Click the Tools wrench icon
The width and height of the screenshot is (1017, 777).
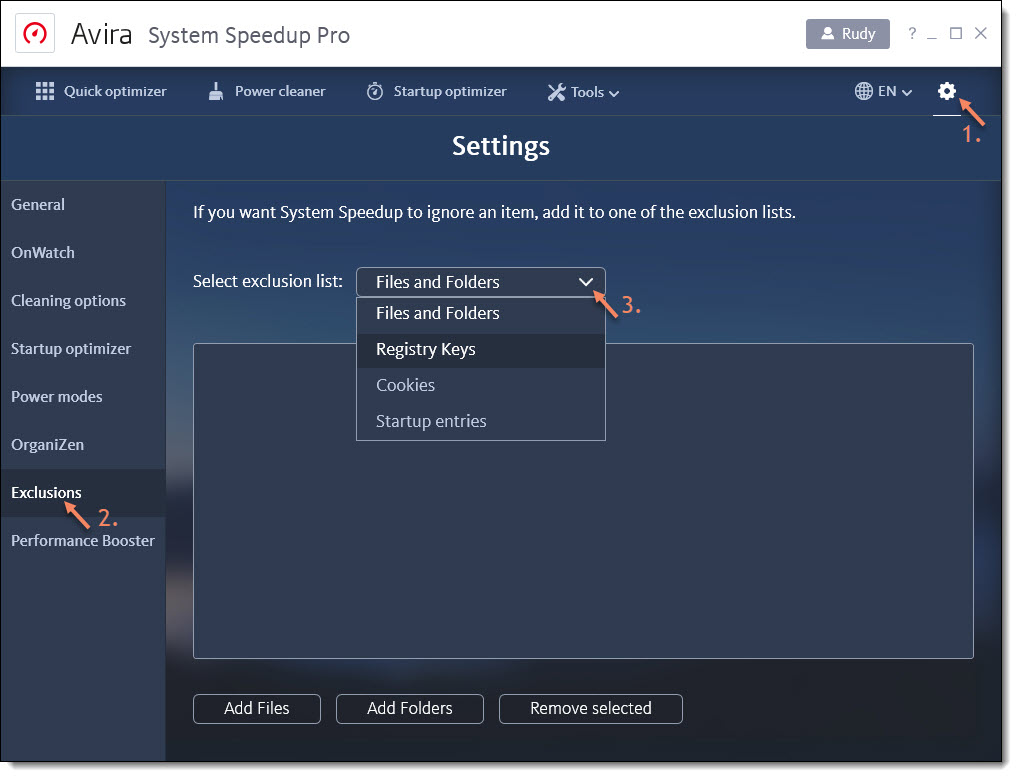pos(556,92)
